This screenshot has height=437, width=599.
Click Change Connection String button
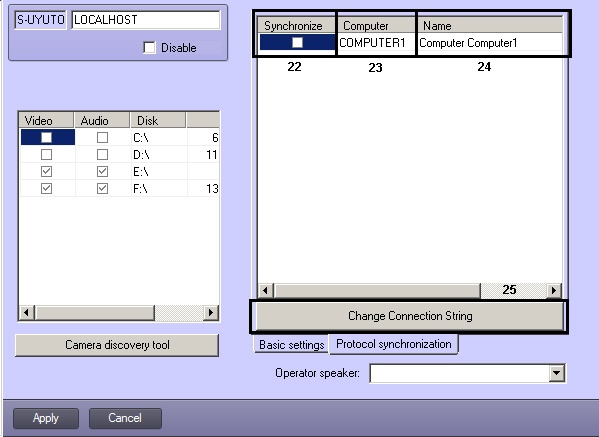pyautogui.click(x=410, y=316)
